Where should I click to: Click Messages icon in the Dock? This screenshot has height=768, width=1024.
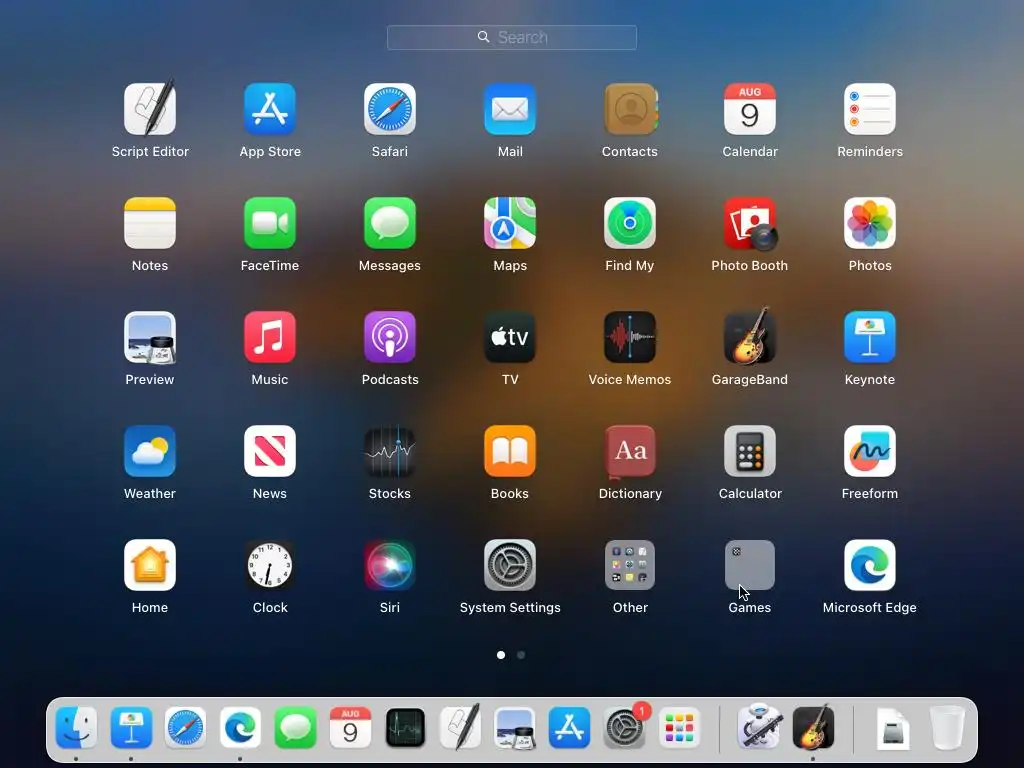point(295,728)
